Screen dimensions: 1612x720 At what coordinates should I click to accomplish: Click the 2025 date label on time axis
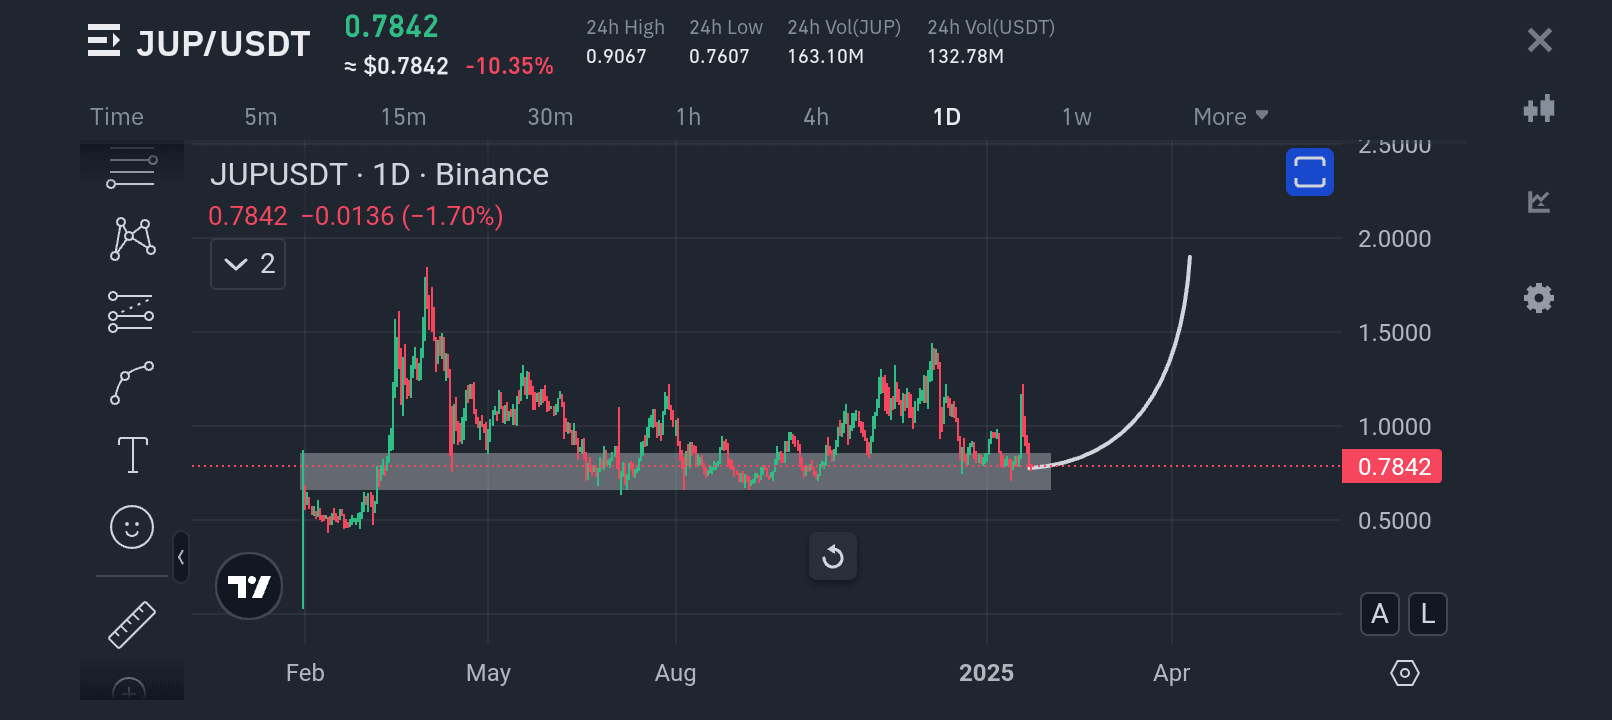[986, 673]
